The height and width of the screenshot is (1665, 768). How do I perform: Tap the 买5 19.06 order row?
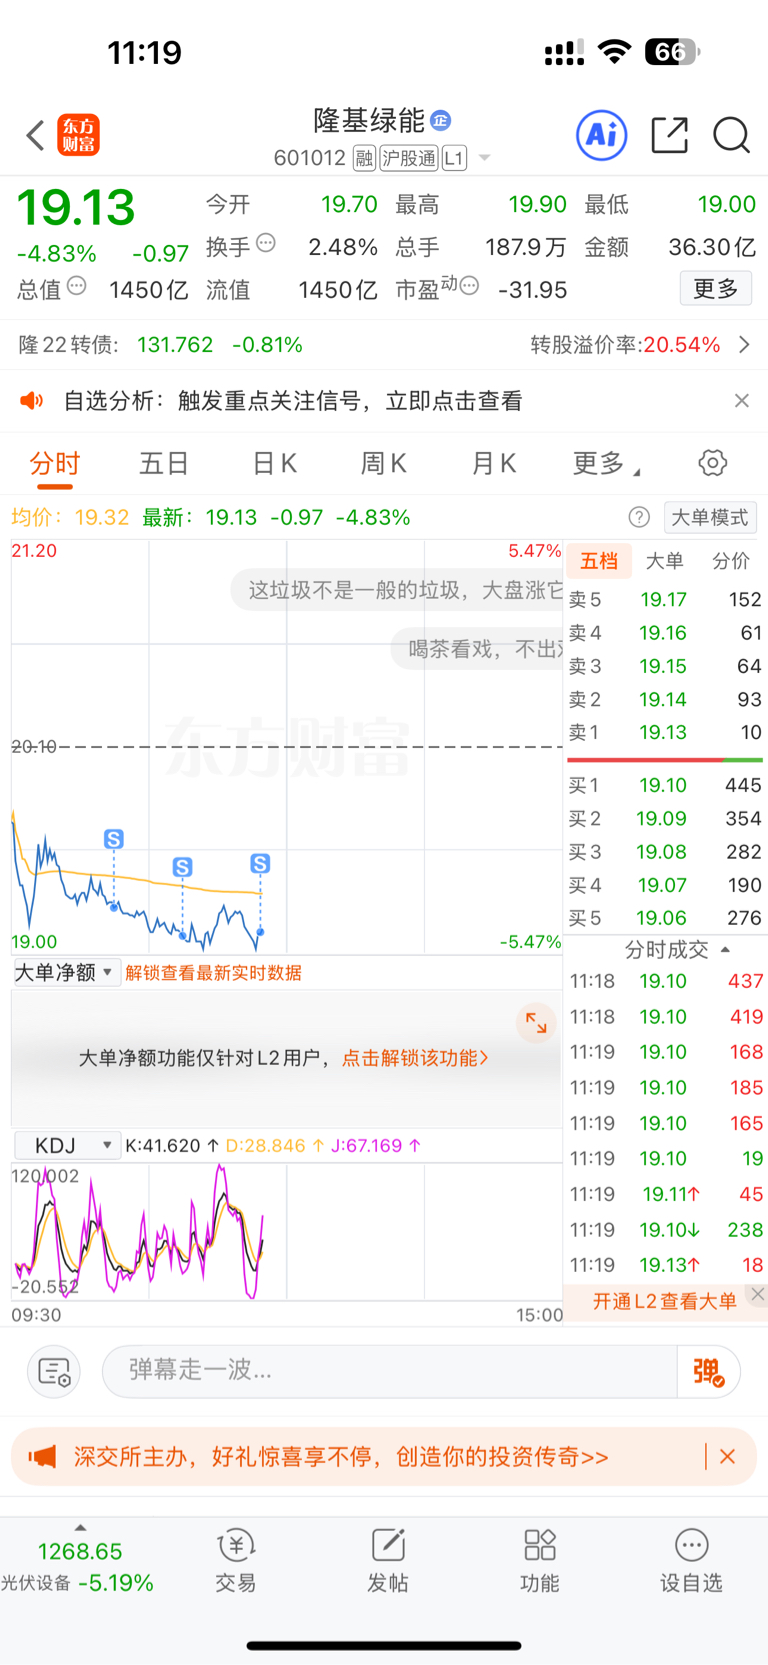(x=665, y=918)
